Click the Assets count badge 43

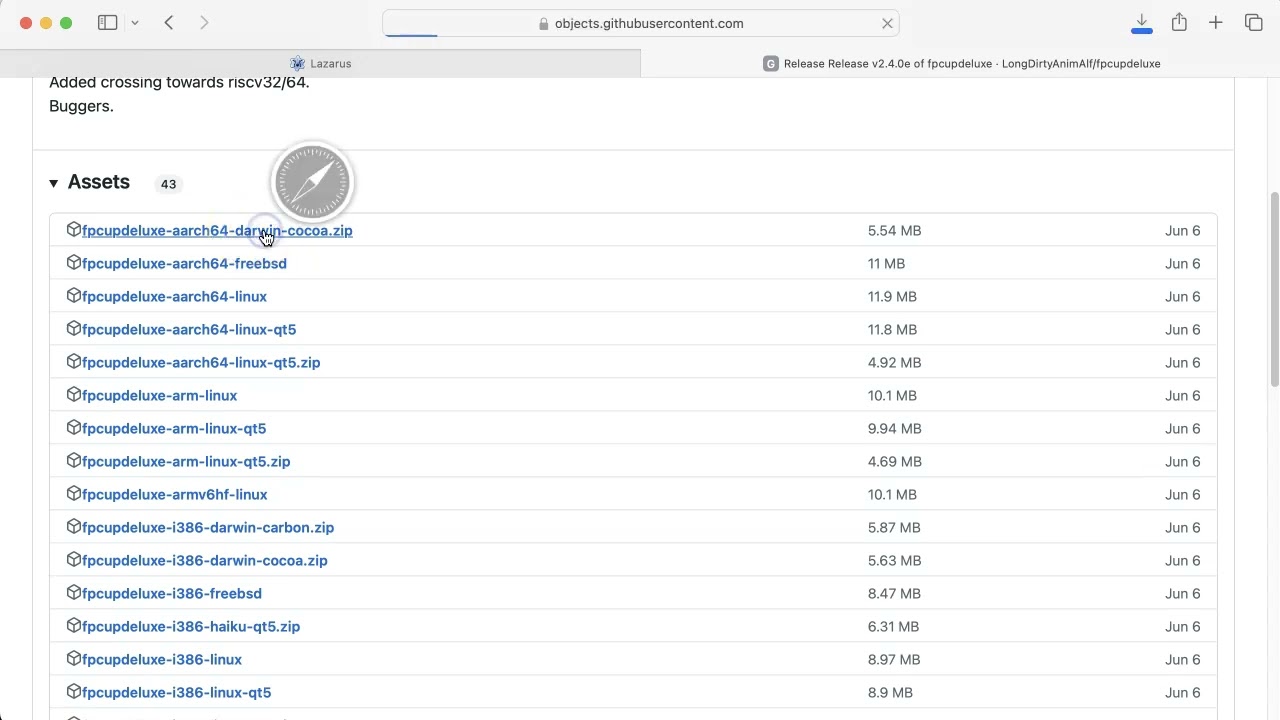[x=168, y=184]
